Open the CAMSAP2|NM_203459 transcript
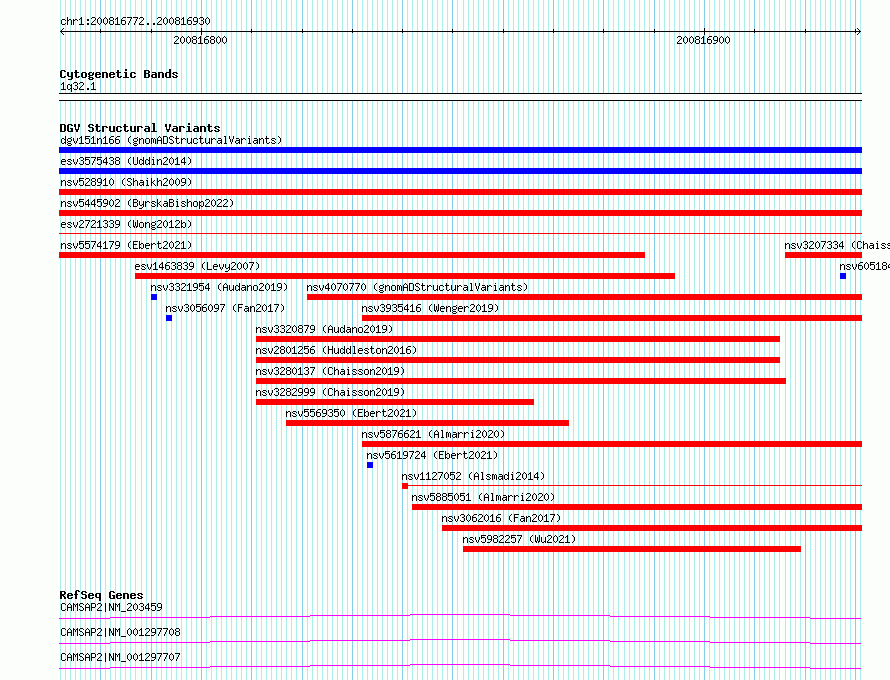The width and height of the screenshot is (890, 680). (111, 607)
